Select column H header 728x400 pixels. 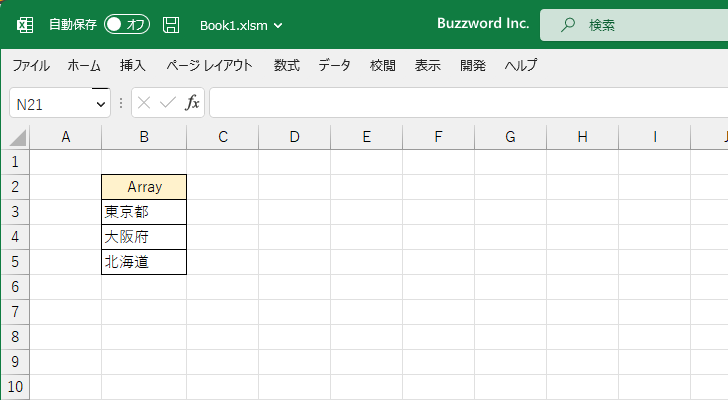coord(582,137)
